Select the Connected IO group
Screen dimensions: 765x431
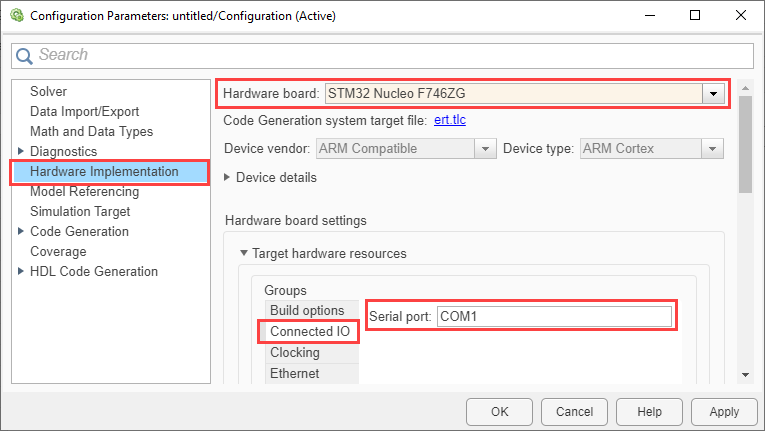pyautogui.click(x=308, y=332)
